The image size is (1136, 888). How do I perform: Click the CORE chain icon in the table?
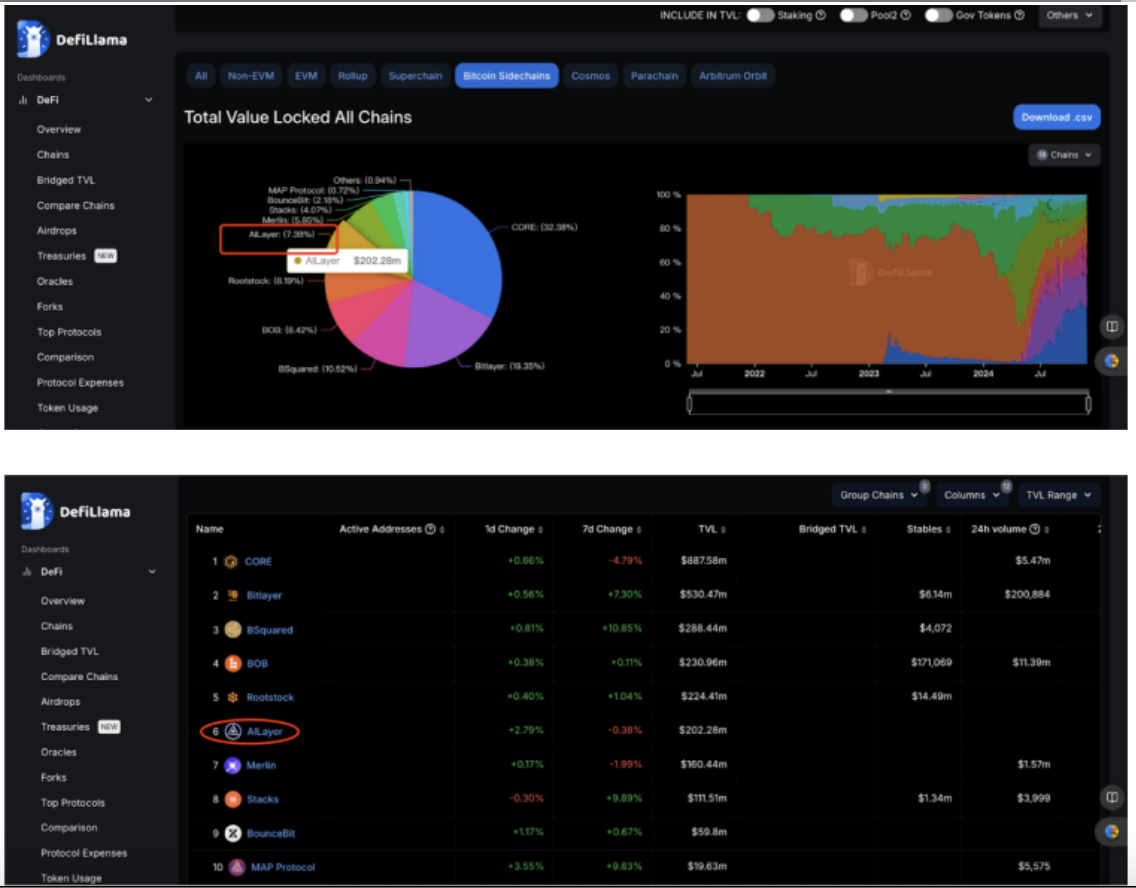(231, 561)
